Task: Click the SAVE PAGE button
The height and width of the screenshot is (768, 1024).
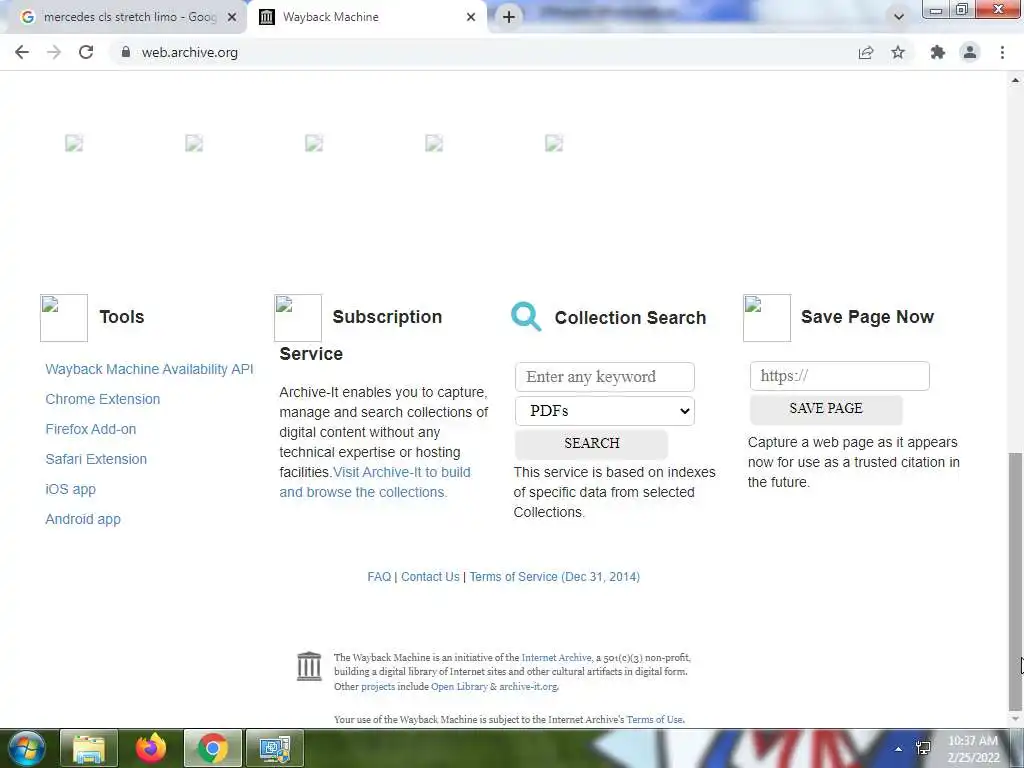Action: [x=826, y=409]
